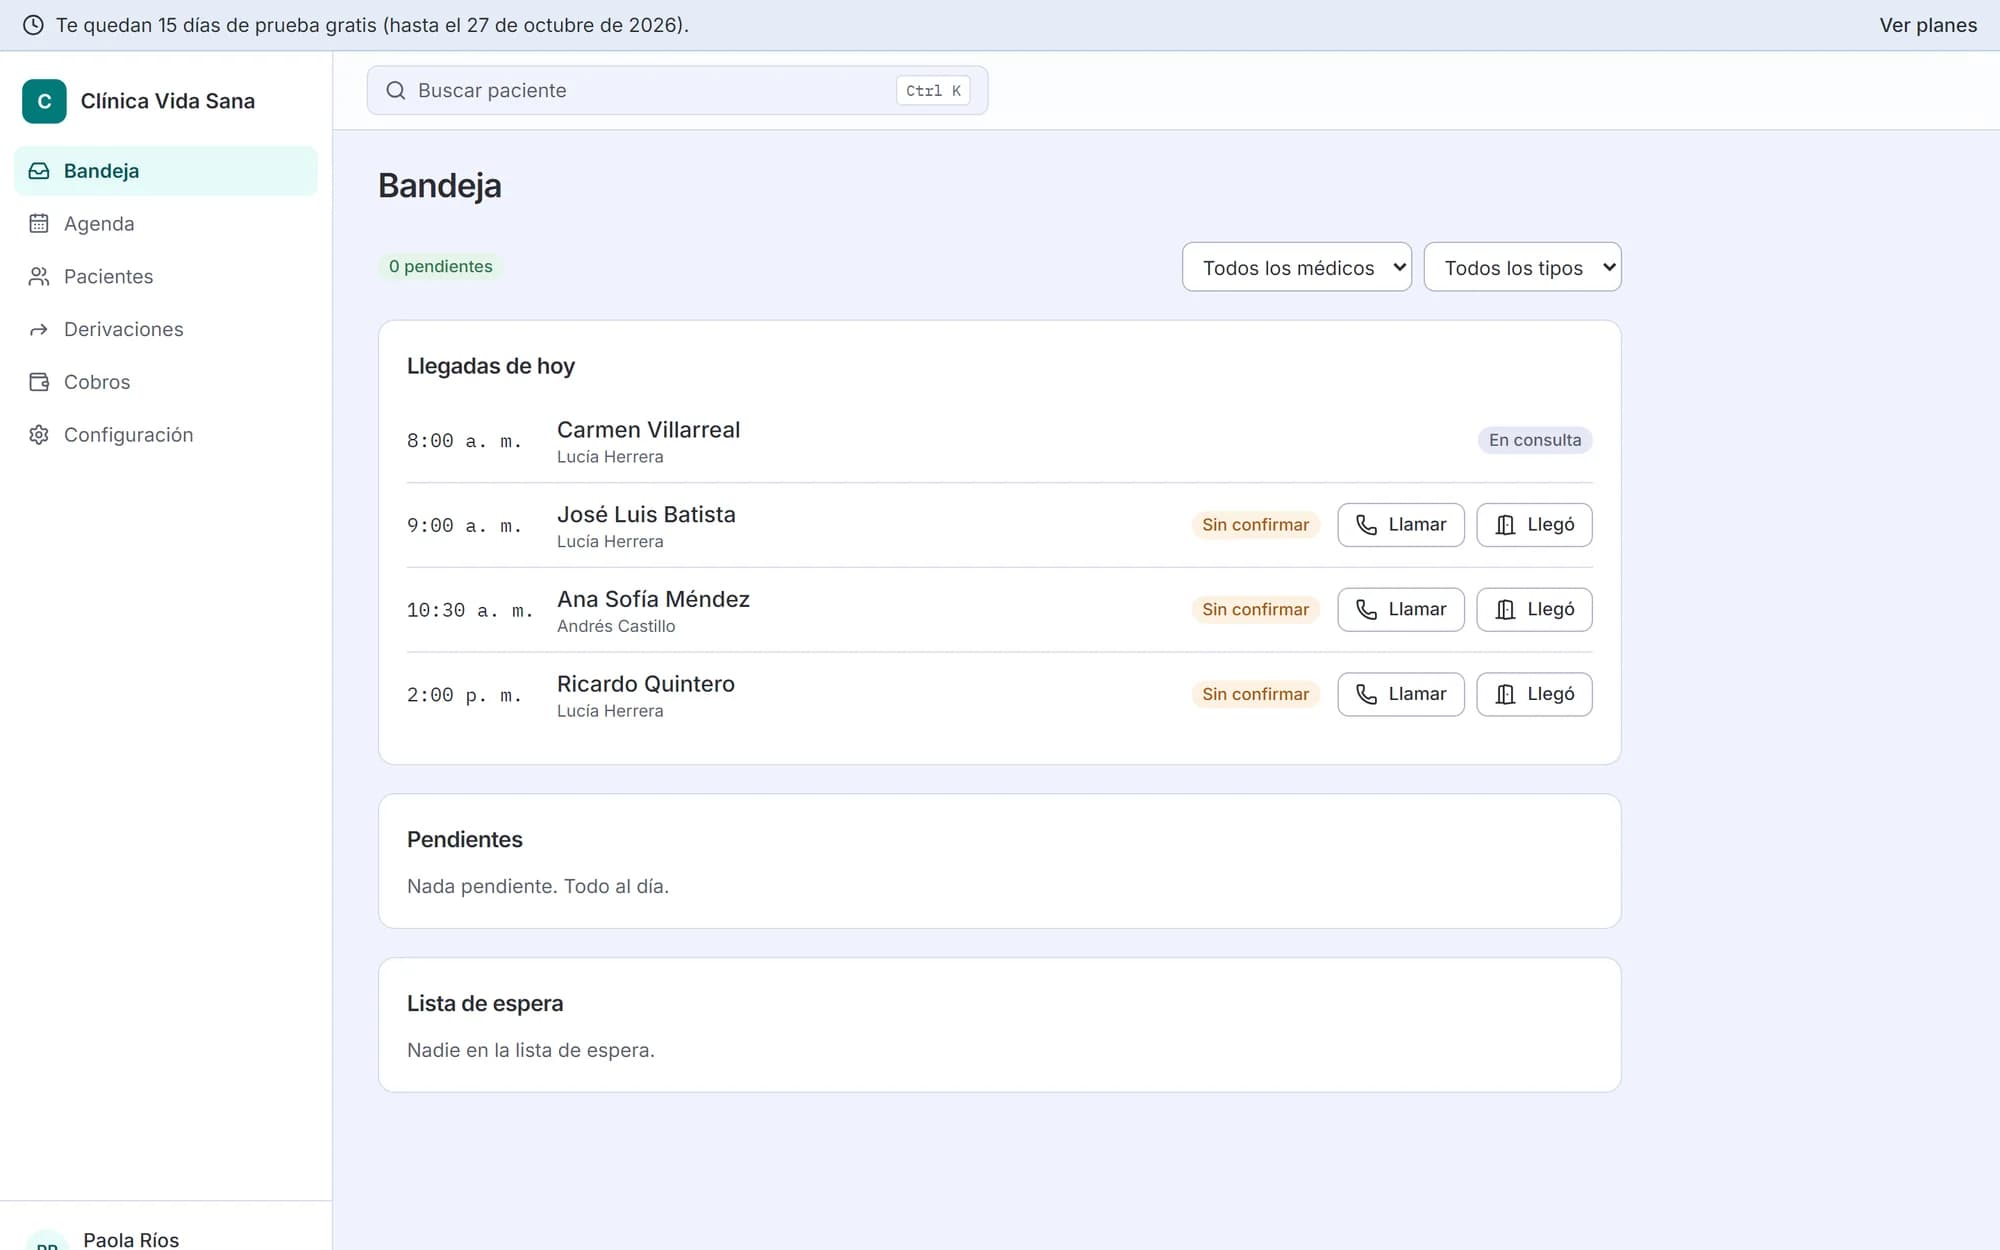
Task: Open the Todos los médicos dropdown
Action: [x=1296, y=267]
